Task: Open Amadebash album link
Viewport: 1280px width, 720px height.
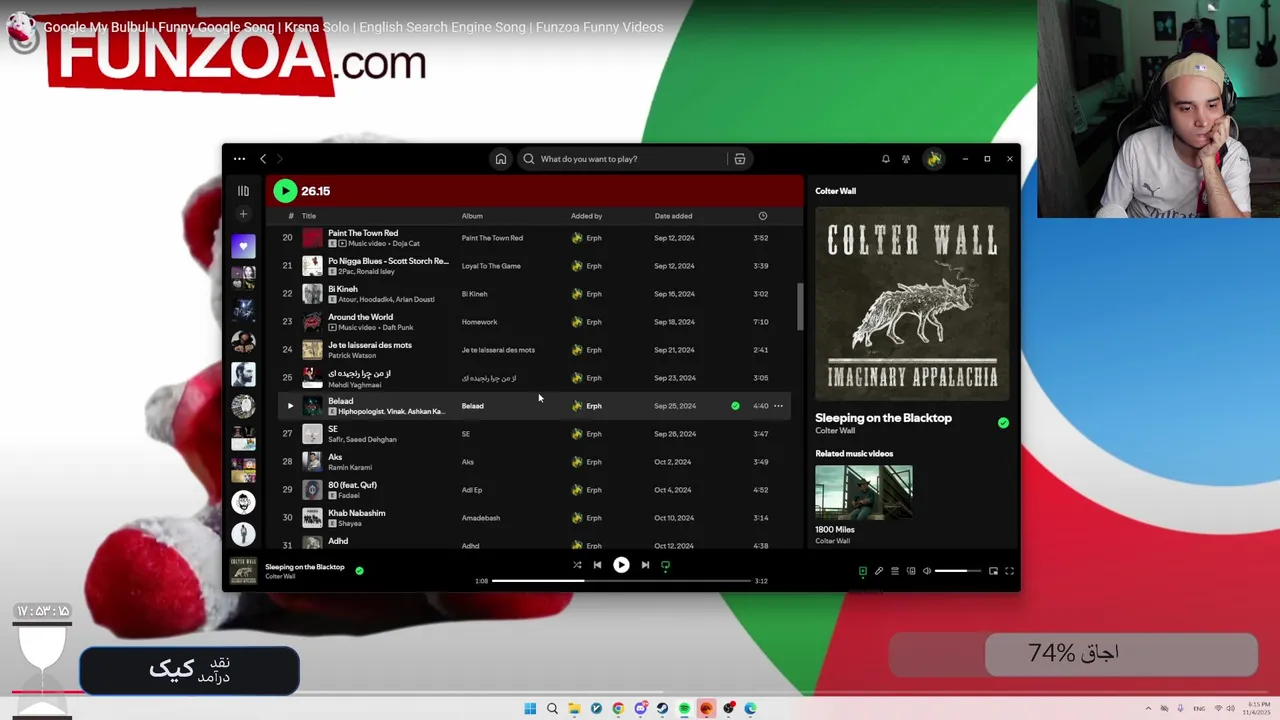Action: coord(480,518)
